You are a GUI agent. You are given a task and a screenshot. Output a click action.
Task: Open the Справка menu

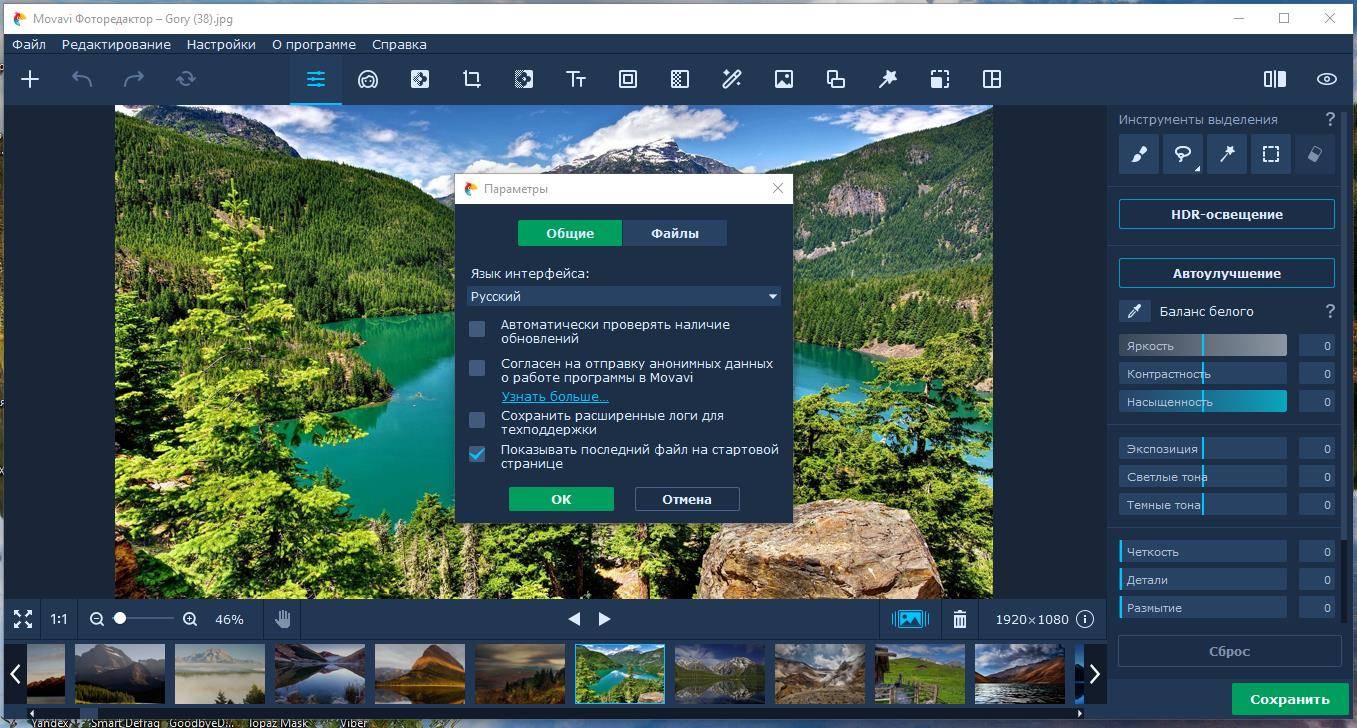399,44
